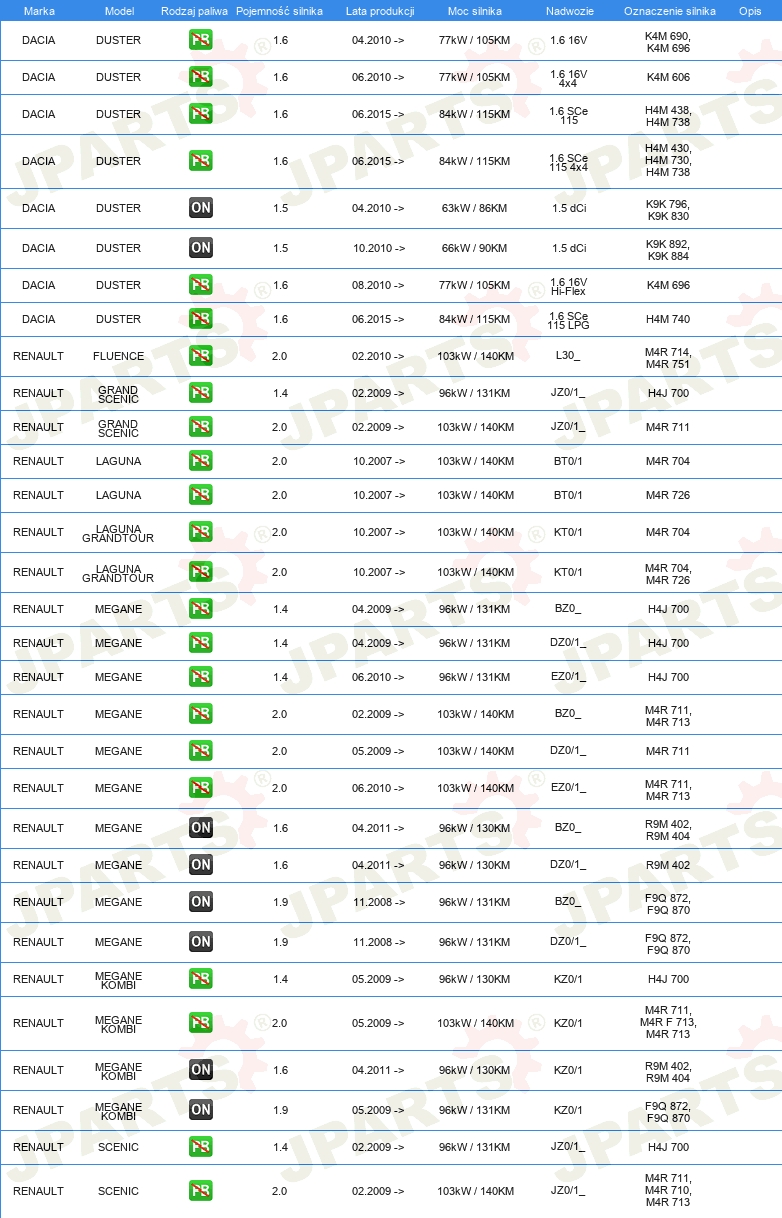Image resolution: width=782 pixels, height=1218 pixels.
Task: Select production date '08.2010 ->'
Action: click(x=379, y=285)
